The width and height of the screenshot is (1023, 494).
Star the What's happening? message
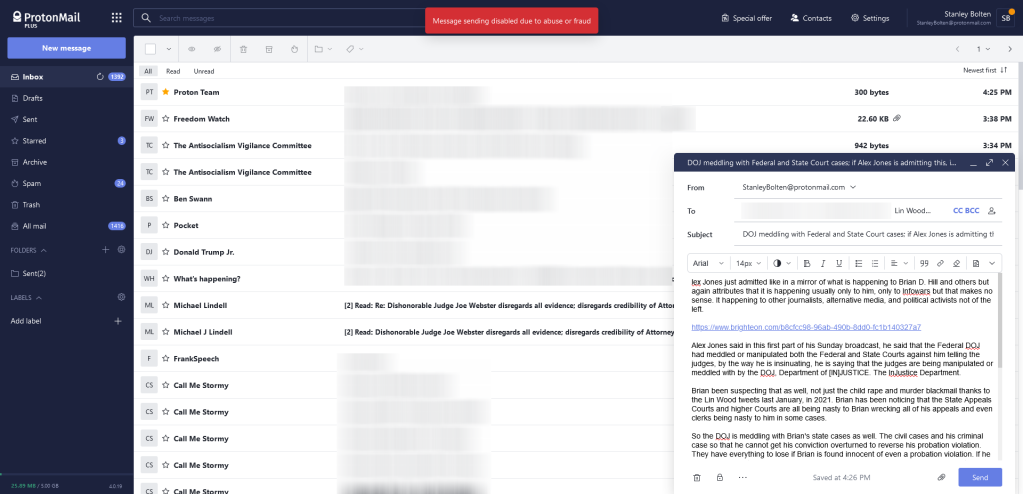coord(166,279)
